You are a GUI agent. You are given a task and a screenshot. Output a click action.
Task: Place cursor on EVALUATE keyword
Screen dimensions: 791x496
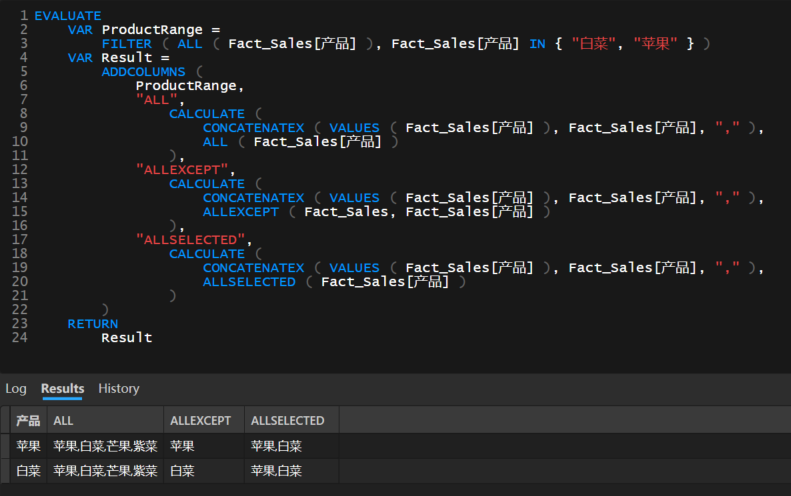[68, 16]
